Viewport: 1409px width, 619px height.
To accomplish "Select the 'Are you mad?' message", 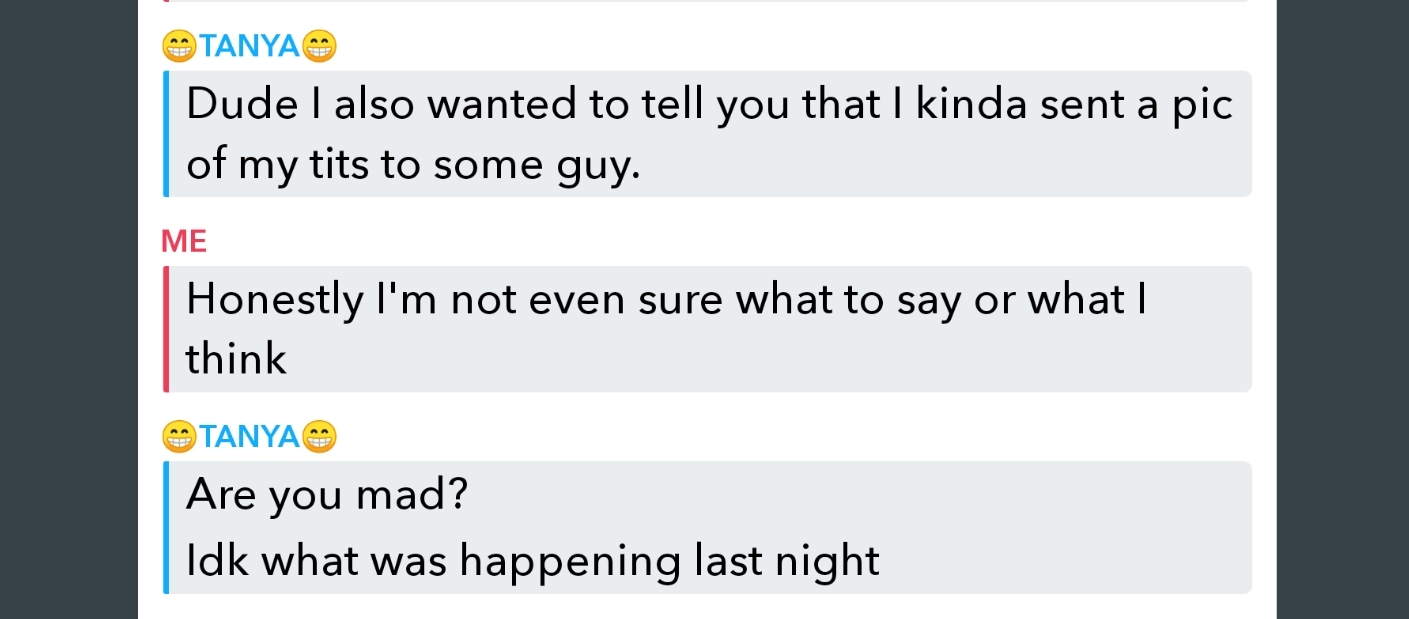I will (327, 494).
